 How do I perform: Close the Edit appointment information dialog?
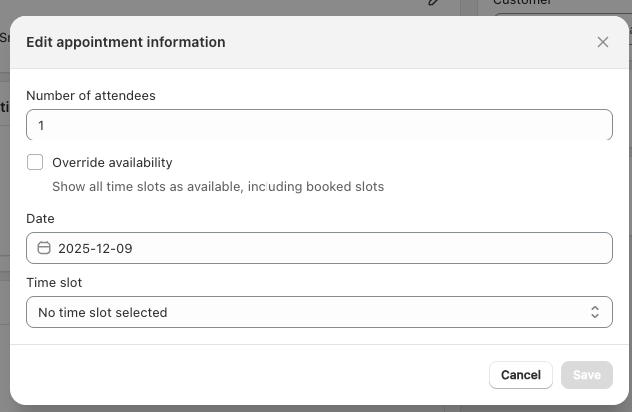[x=602, y=42]
